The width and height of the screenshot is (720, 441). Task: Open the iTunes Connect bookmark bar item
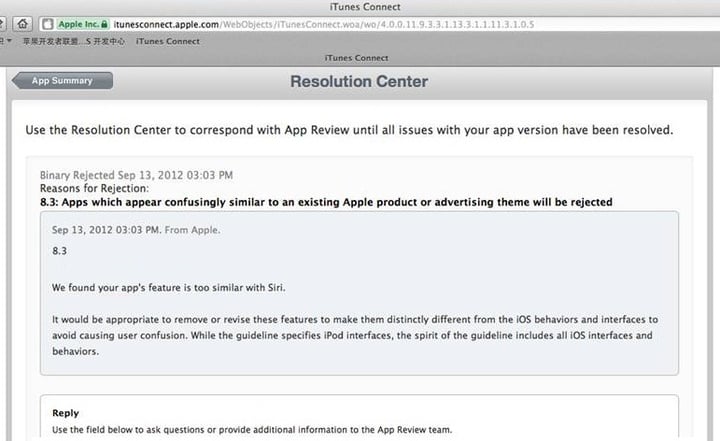pos(168,41)
